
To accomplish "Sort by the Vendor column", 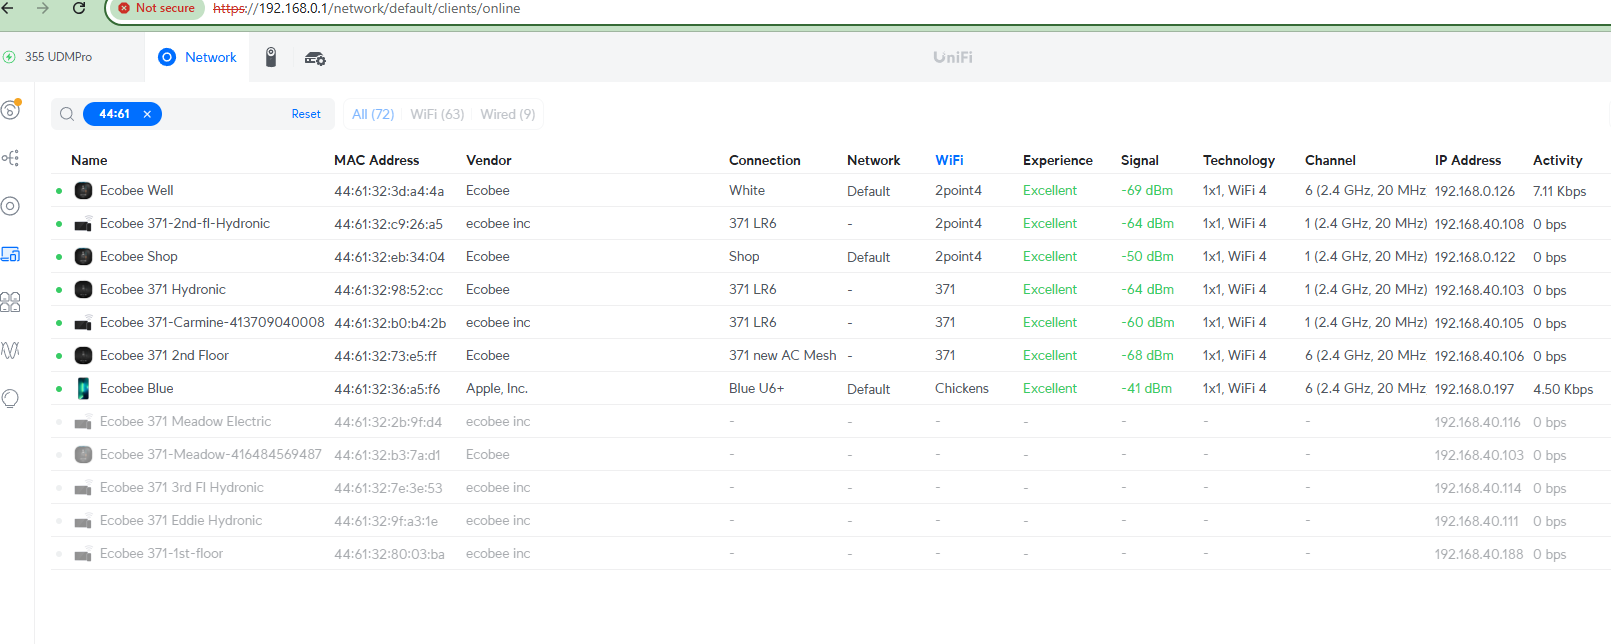I will [x=489, y=160].
